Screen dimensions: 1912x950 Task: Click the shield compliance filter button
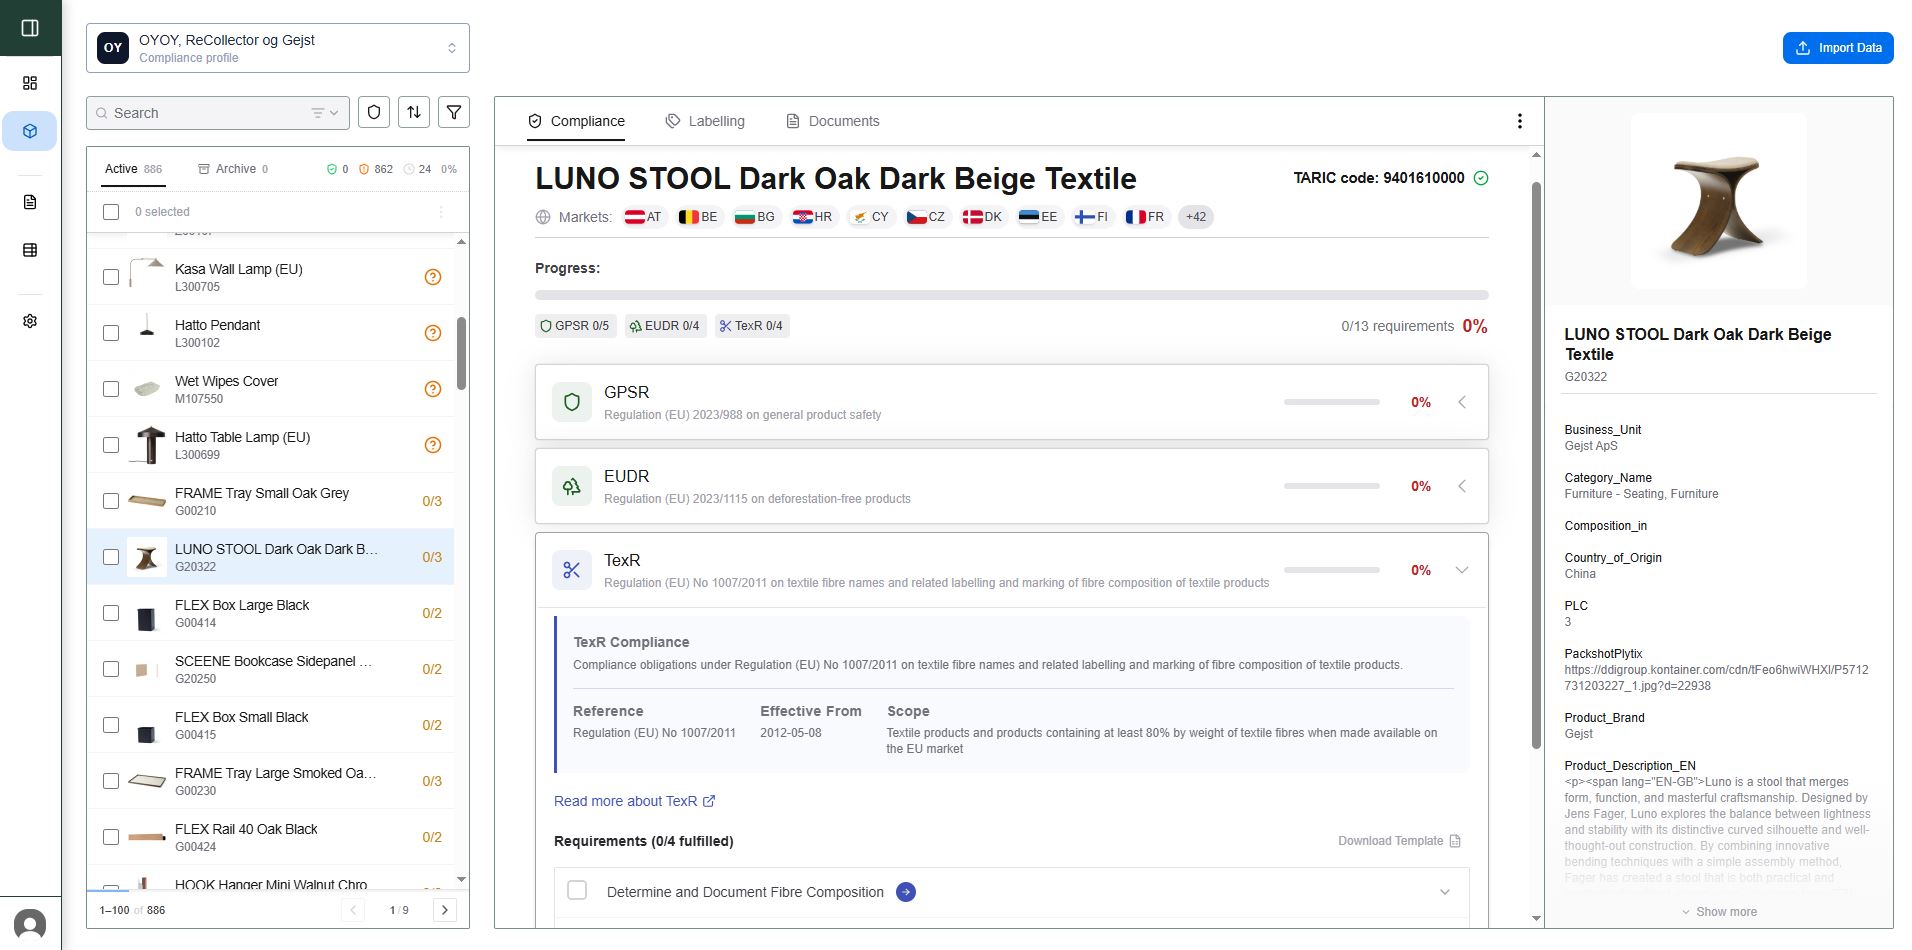(374, 113)
